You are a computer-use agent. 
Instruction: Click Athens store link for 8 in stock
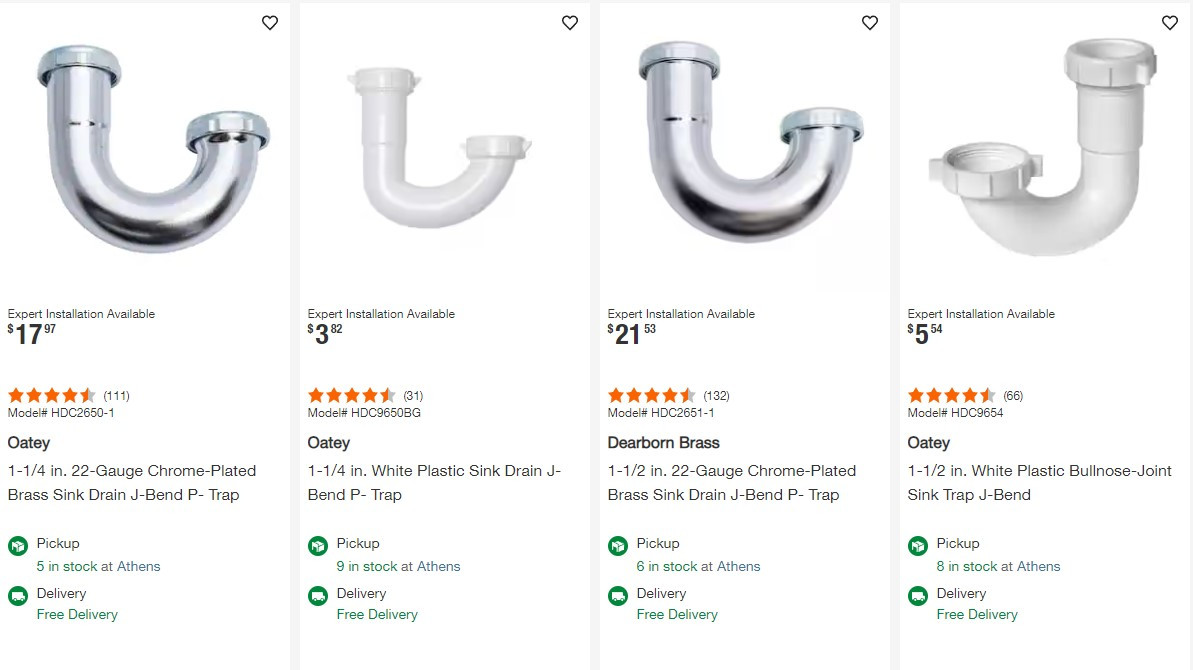(1038, 566)
